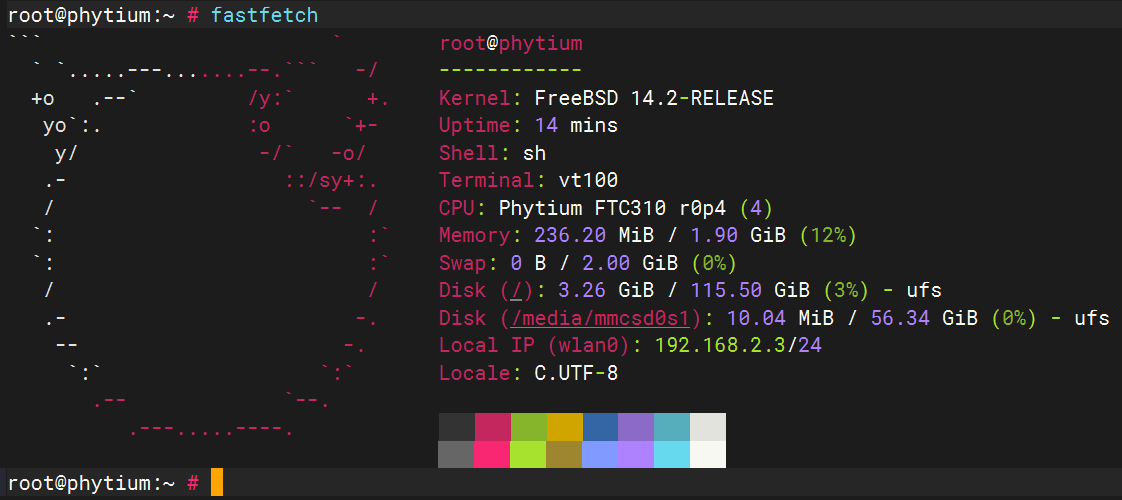Click the bottom 'root@phytium:~ #' prompt text
Screen dimensions: 1122x500
pyautogui.click(x=103, y=483)
